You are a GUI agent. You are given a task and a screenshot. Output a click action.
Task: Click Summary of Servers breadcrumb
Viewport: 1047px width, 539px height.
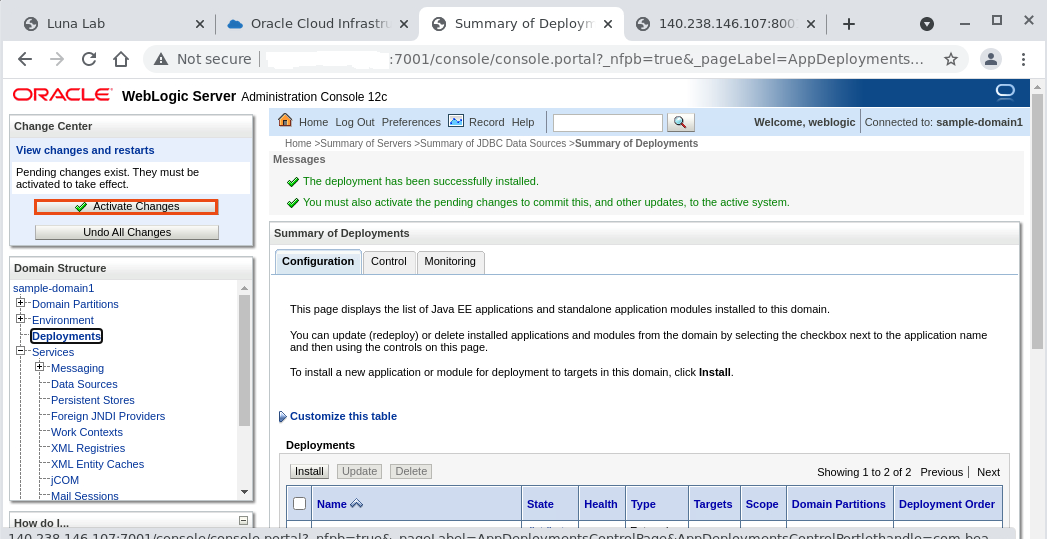[x=366, y=143]
